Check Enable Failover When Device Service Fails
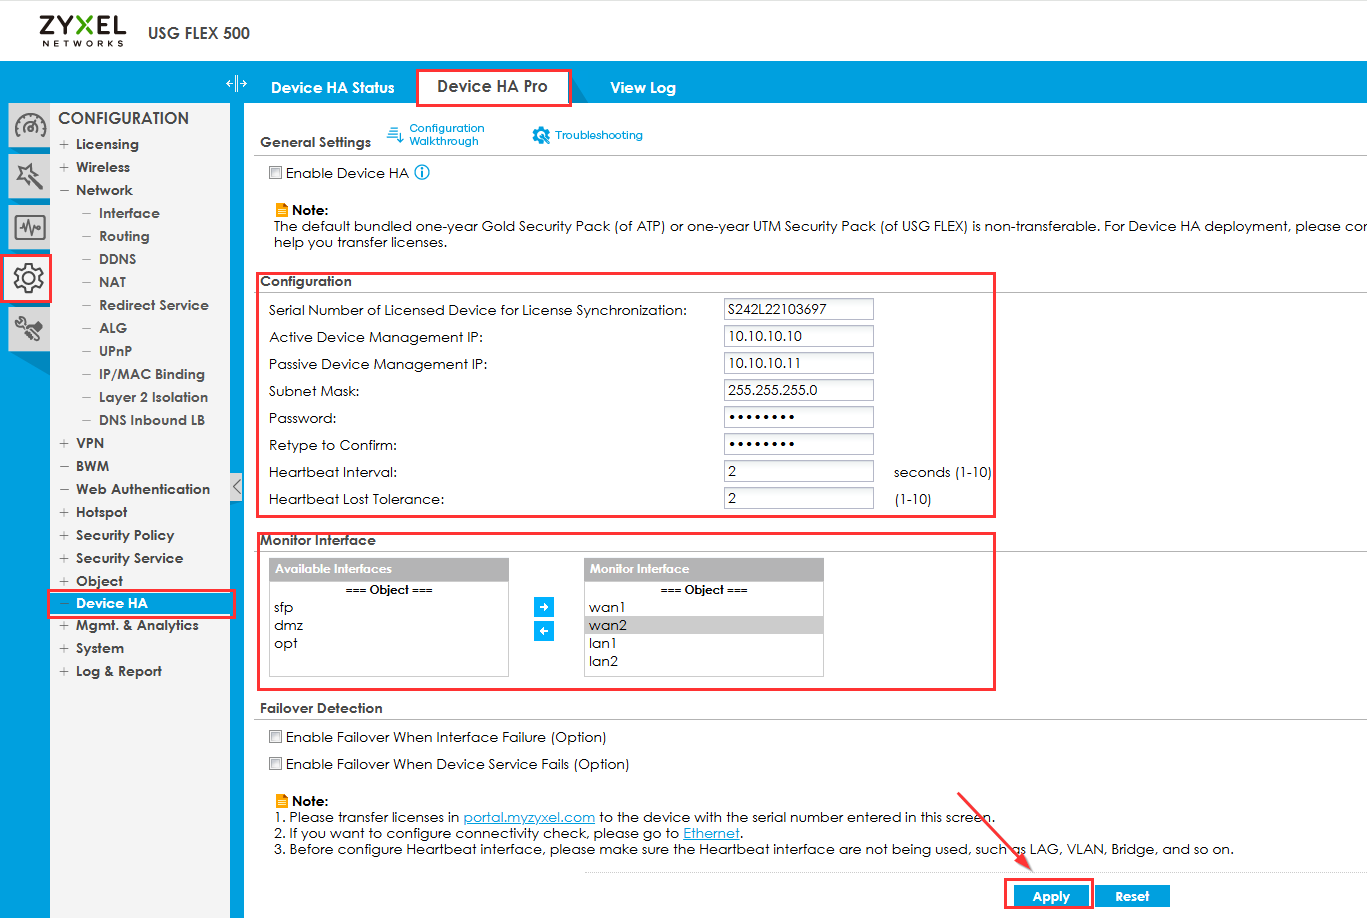1367x918 pixels. click(275, 763)
